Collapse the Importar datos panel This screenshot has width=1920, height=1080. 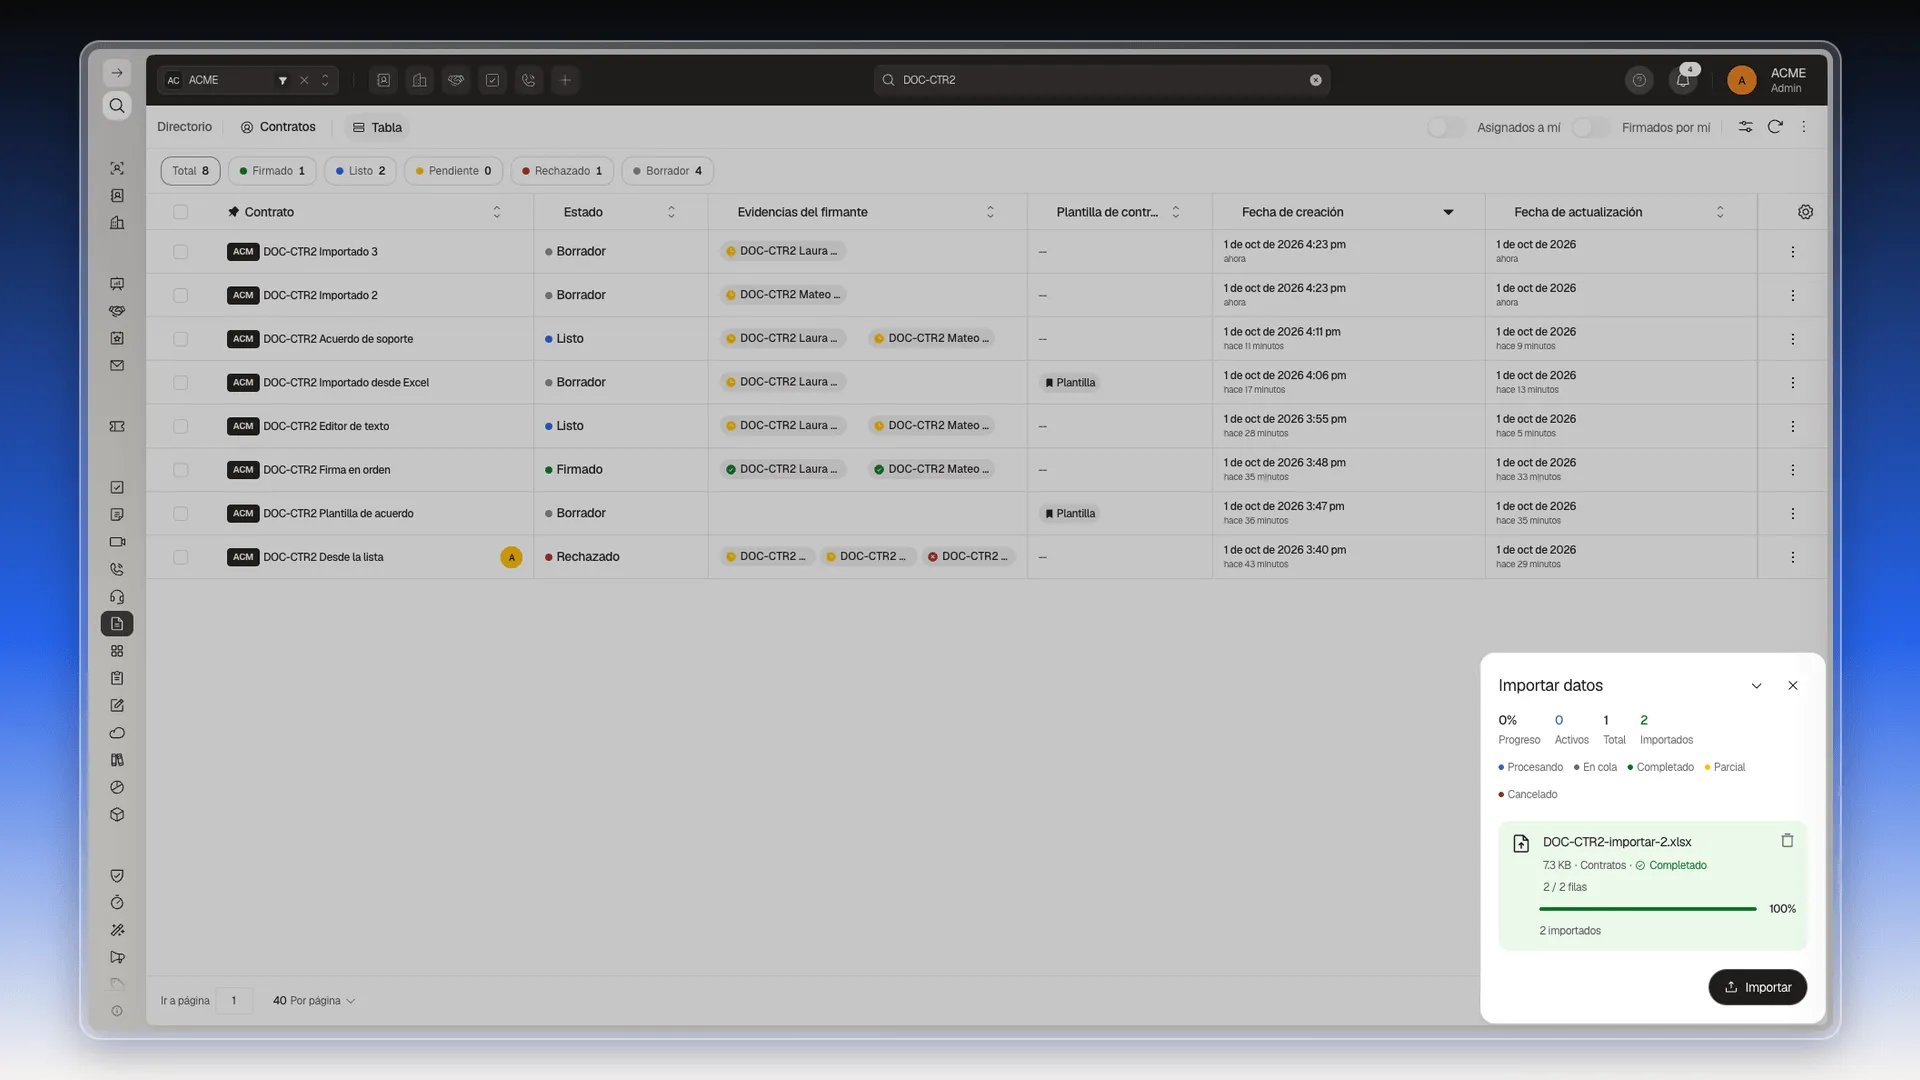click(x=1756, y=686)
